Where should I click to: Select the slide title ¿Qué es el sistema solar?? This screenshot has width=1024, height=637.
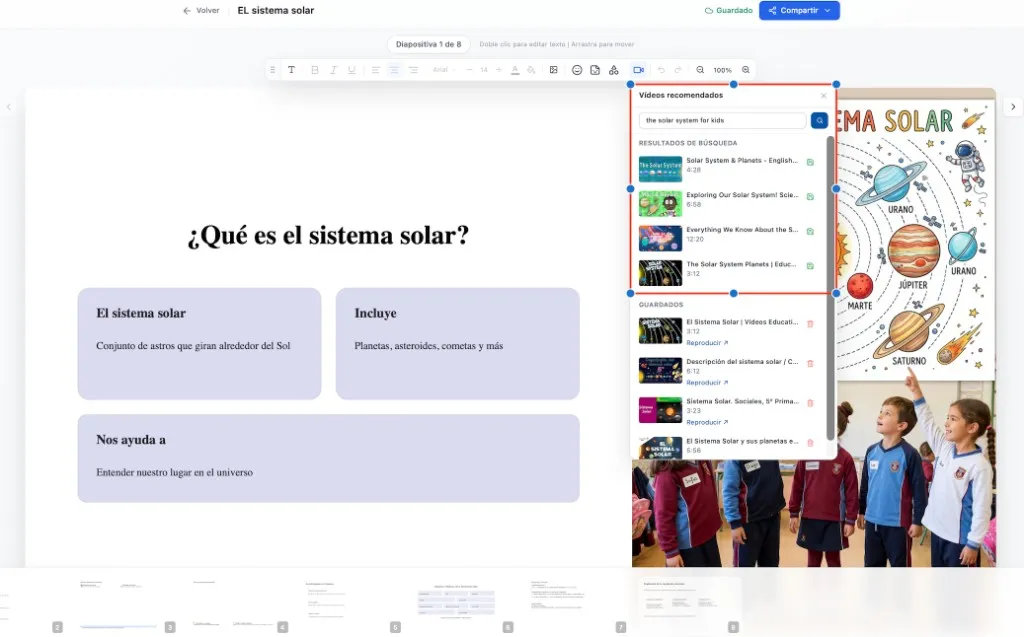click(x=328, y=235)
